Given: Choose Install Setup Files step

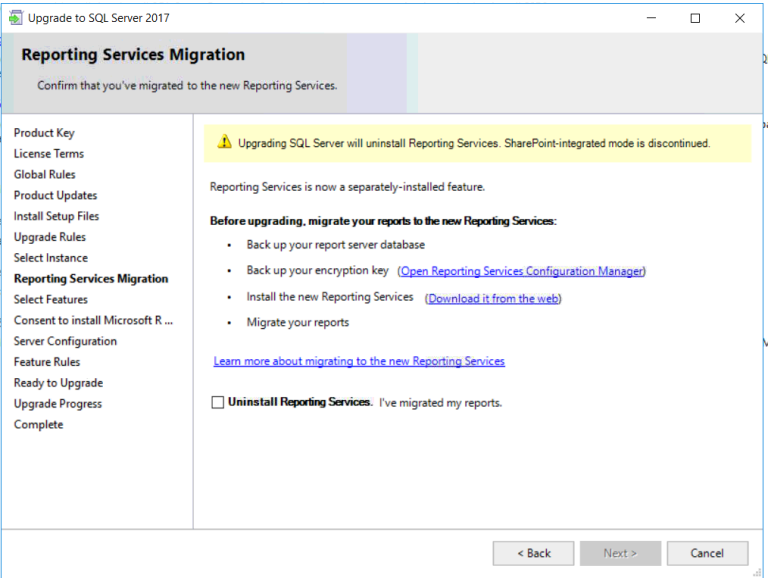Looking at the screenshot, I should click(x=56, y=217).
